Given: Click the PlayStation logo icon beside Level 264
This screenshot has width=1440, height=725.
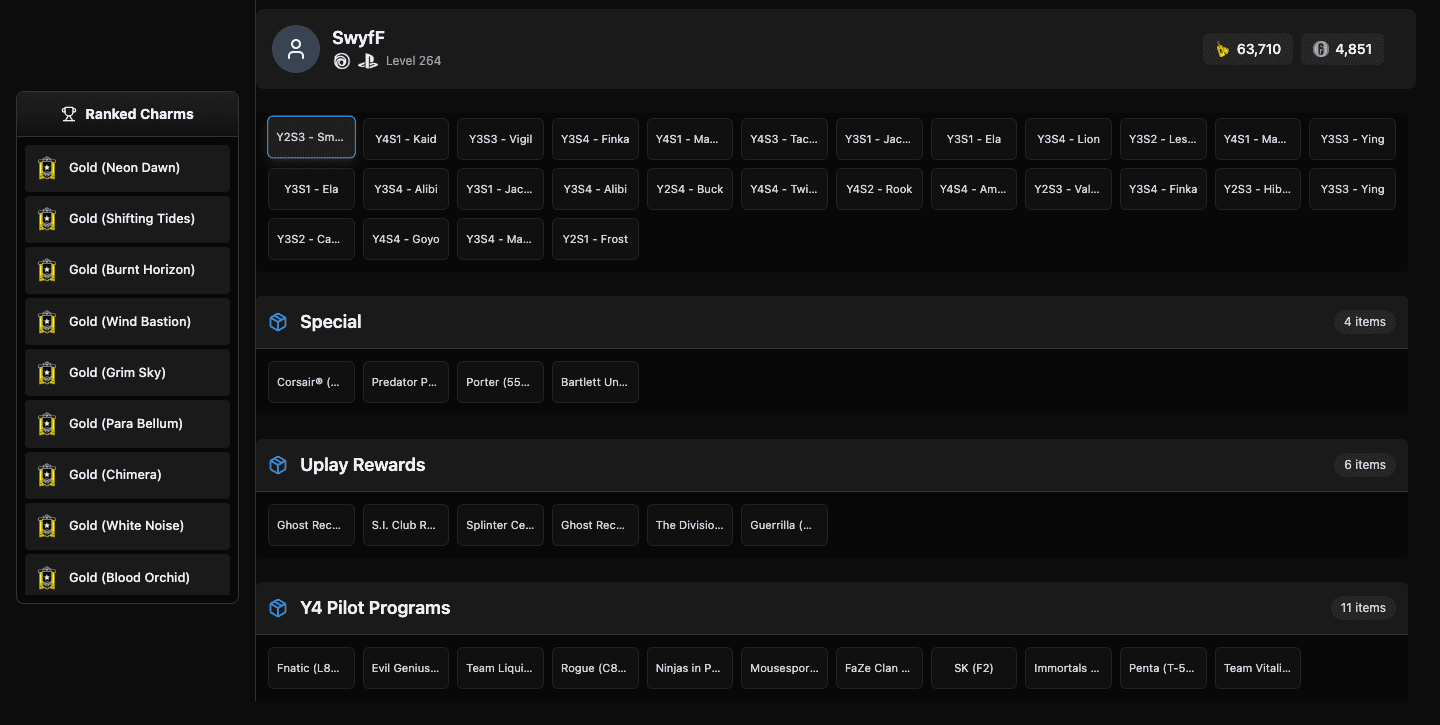Looking at the screenshot, I should coord(367,61).
